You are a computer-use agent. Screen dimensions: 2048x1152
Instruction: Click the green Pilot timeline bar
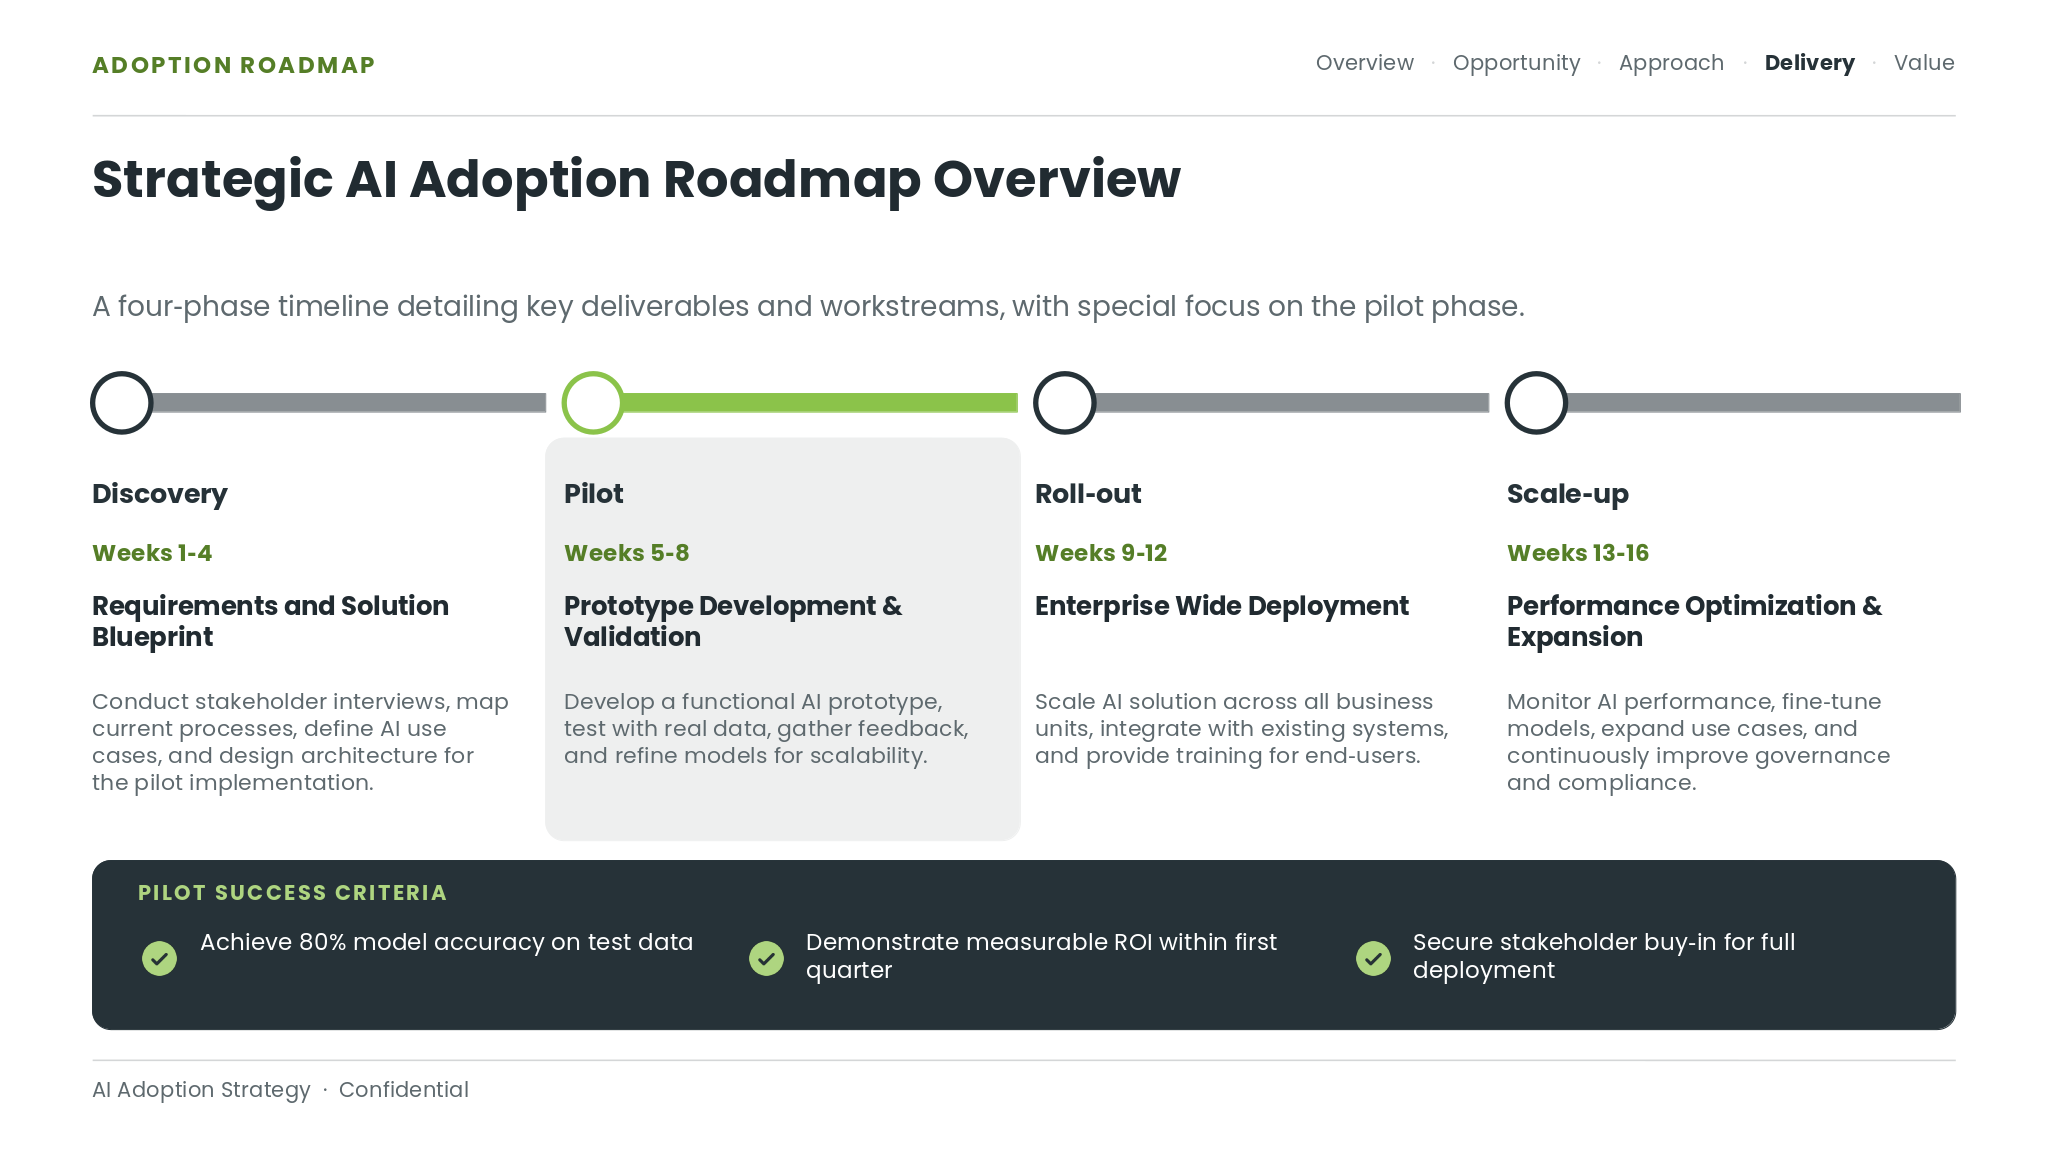click(x=820, y=403)
